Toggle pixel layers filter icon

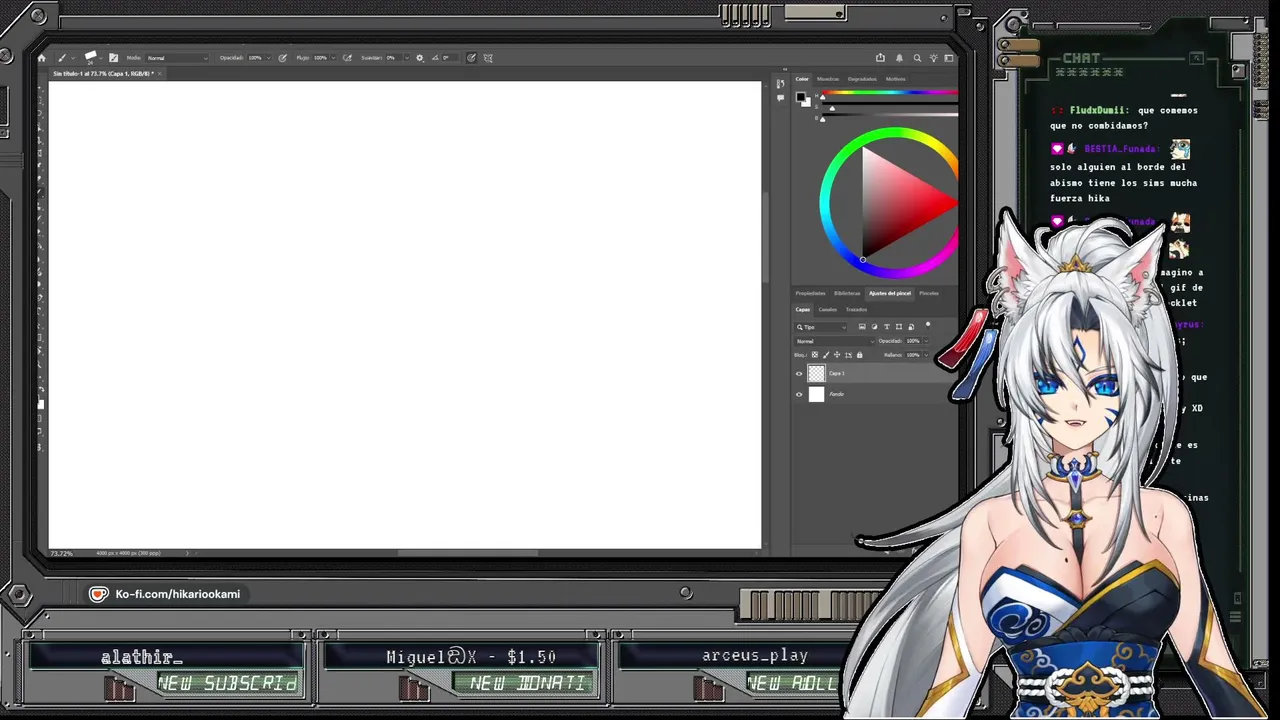pyautogui.click(x=863, y=327)
